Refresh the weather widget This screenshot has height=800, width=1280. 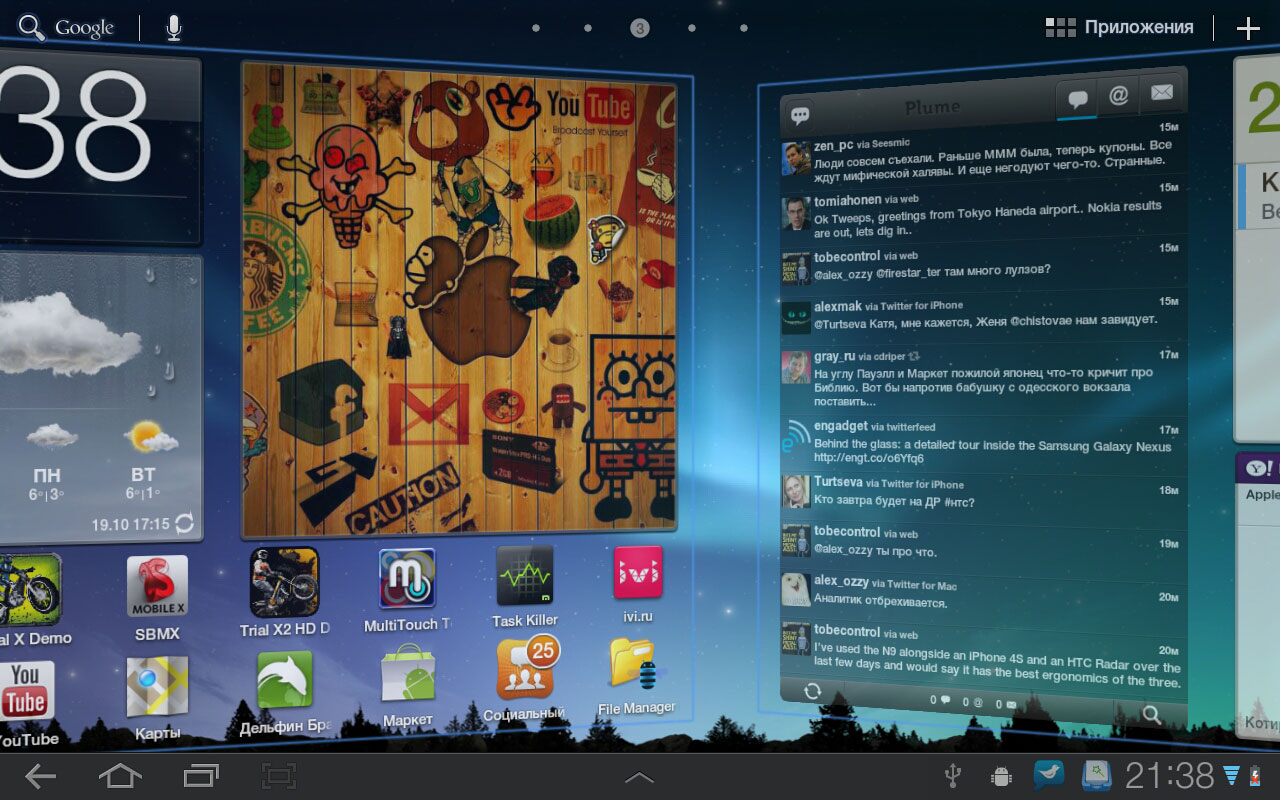click(184, 523)
